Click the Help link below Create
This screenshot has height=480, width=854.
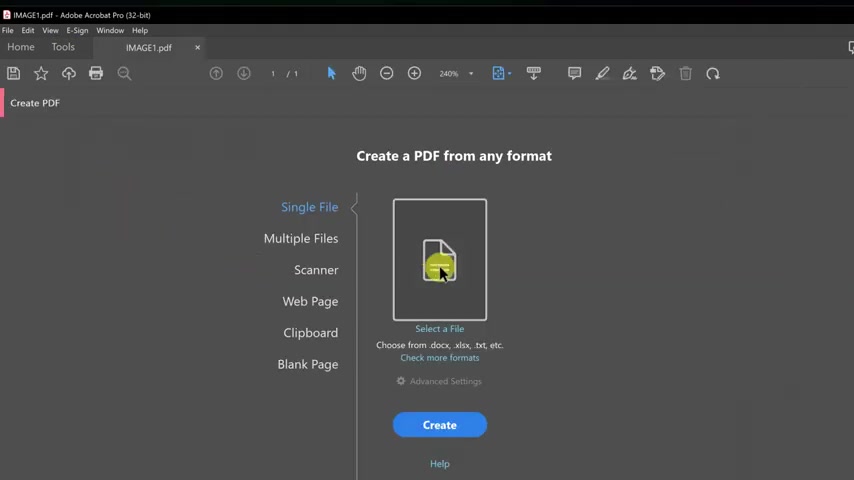coord(440,464)
